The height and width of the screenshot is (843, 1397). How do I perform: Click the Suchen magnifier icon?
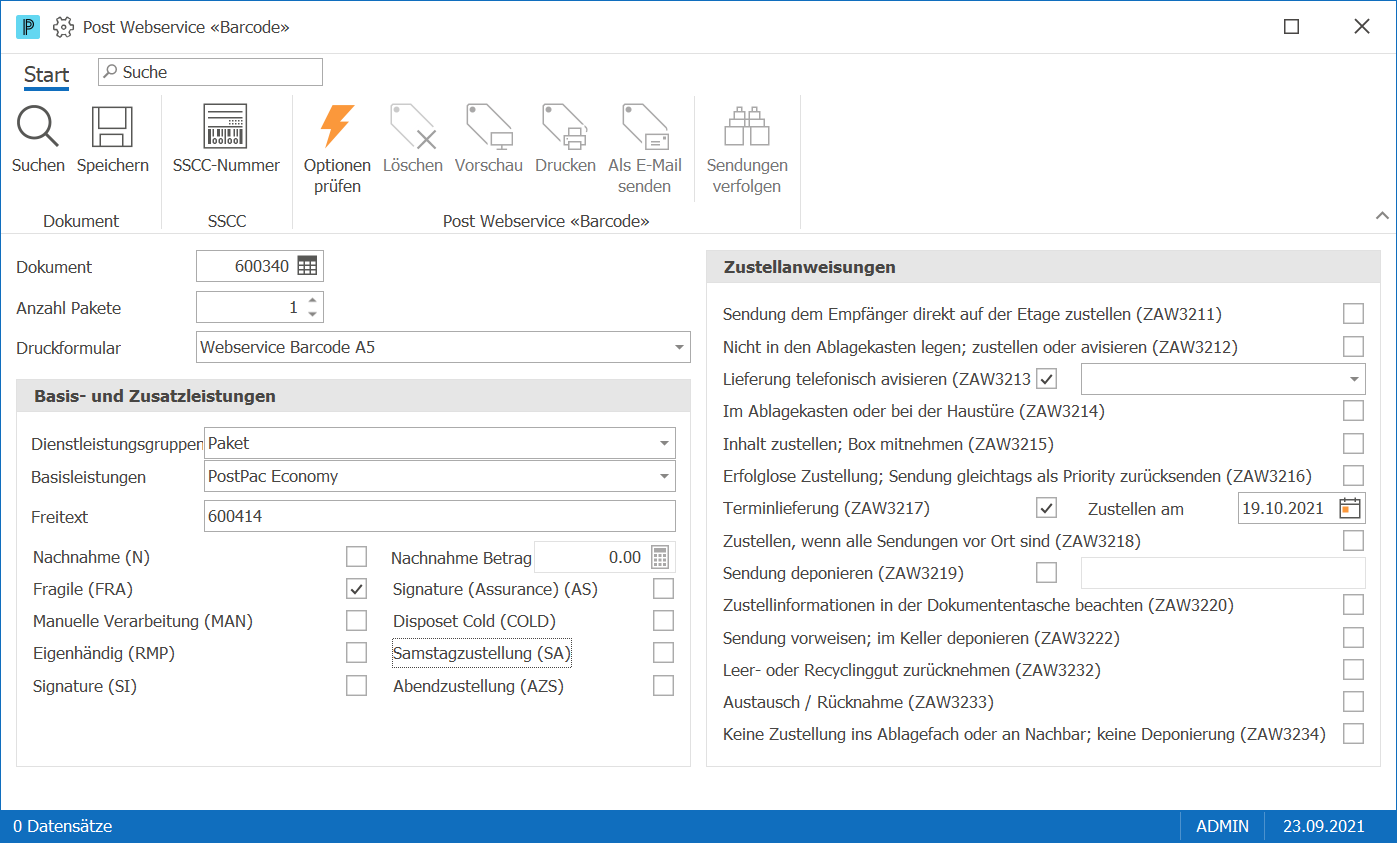click(38, 127)
